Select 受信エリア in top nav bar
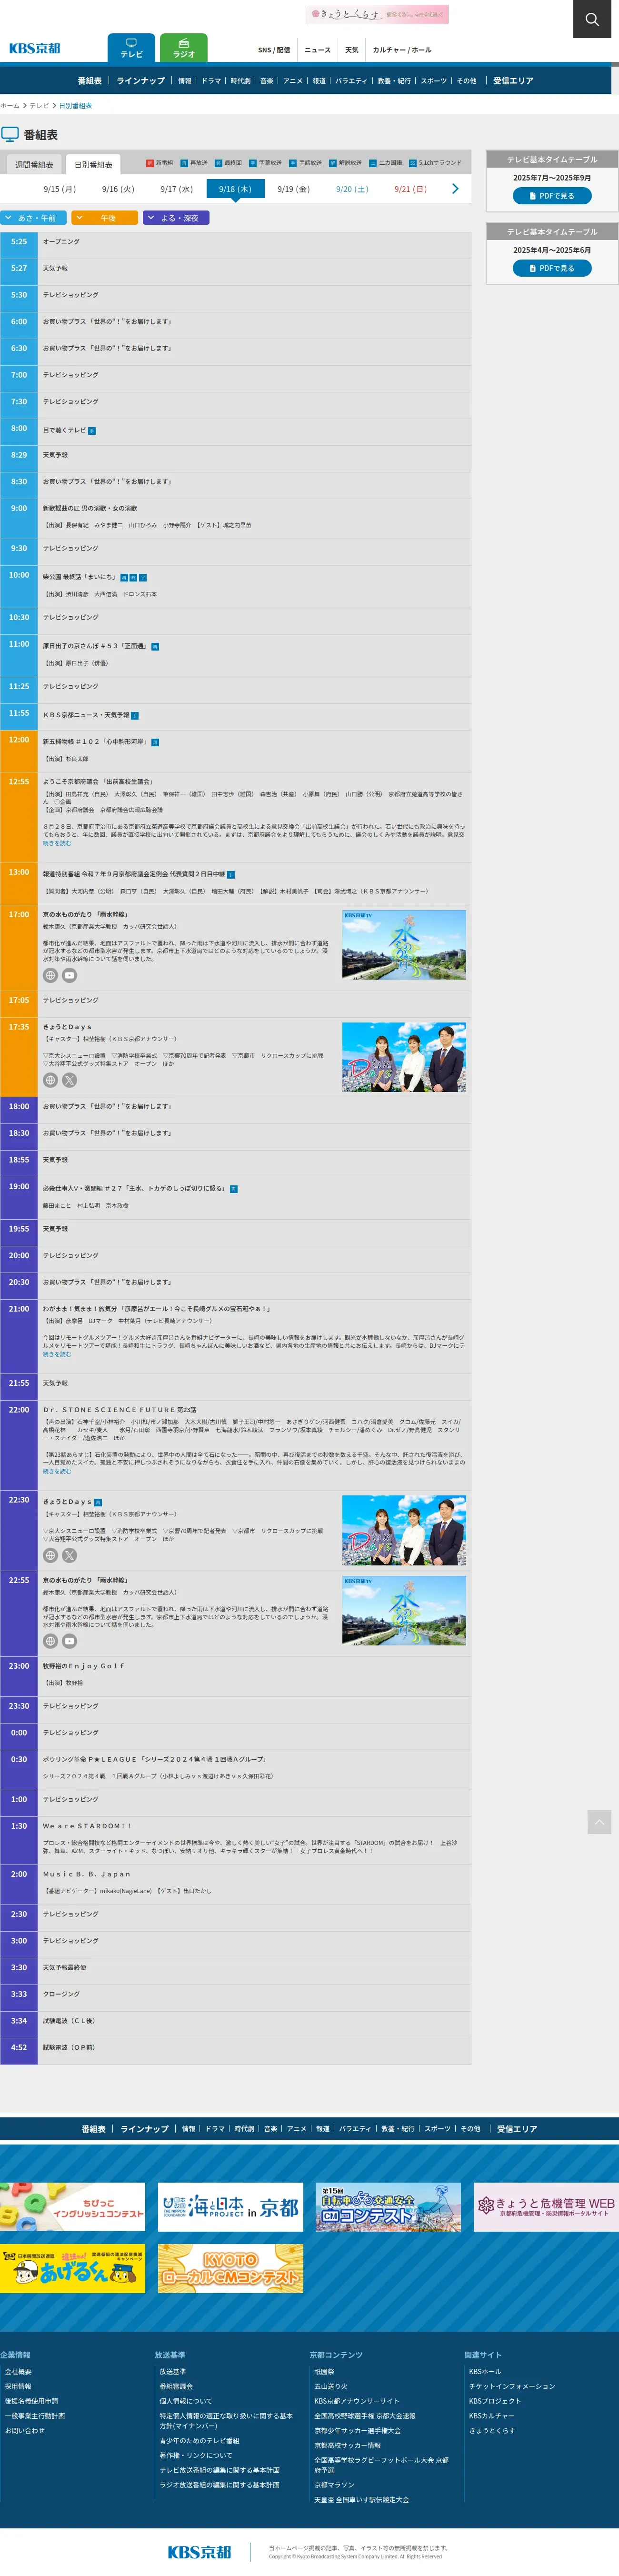619x2576 pixels. tap(513, 81)
